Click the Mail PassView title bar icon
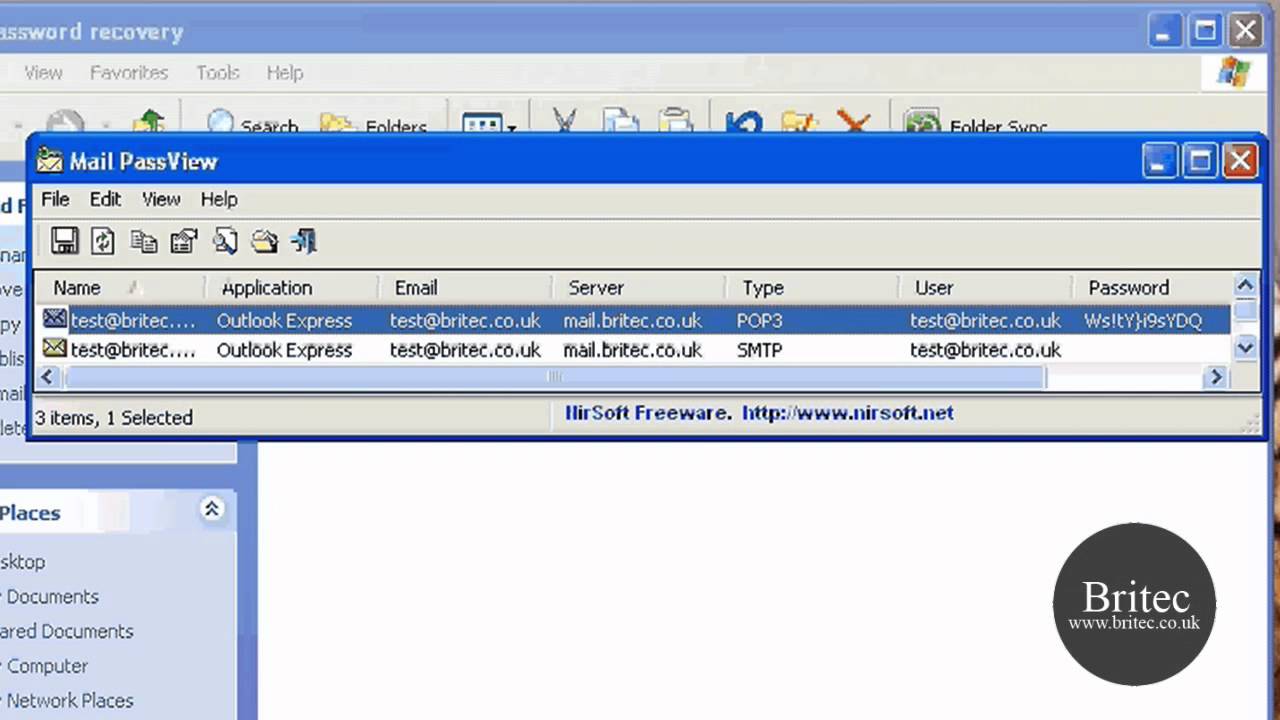This screenshot has height=720, width=1280. [49, 160]
